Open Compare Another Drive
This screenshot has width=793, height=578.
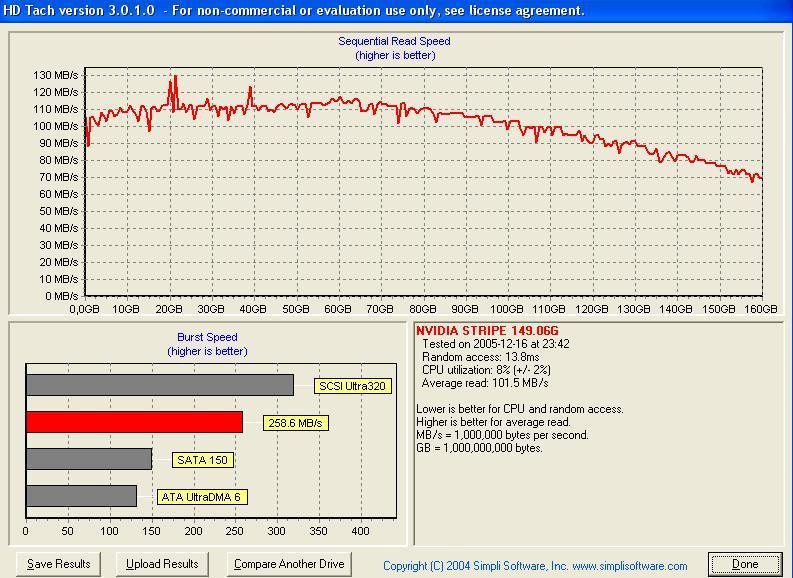[289, 564]
